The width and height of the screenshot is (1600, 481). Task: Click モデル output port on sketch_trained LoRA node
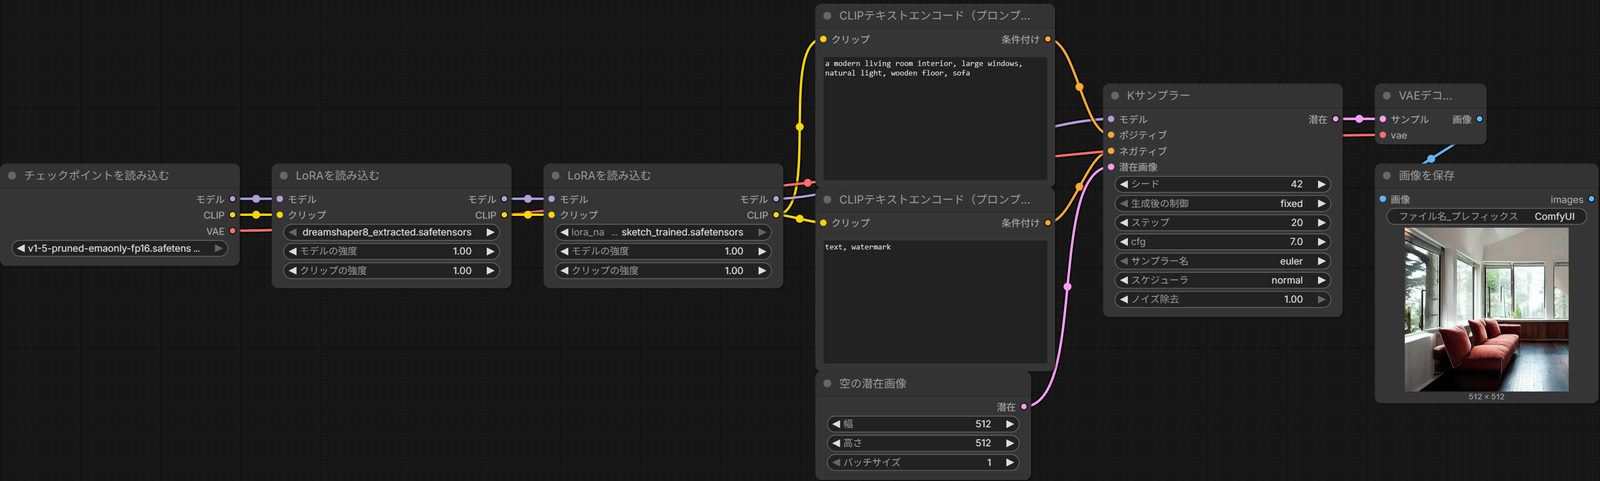point(776,199)
